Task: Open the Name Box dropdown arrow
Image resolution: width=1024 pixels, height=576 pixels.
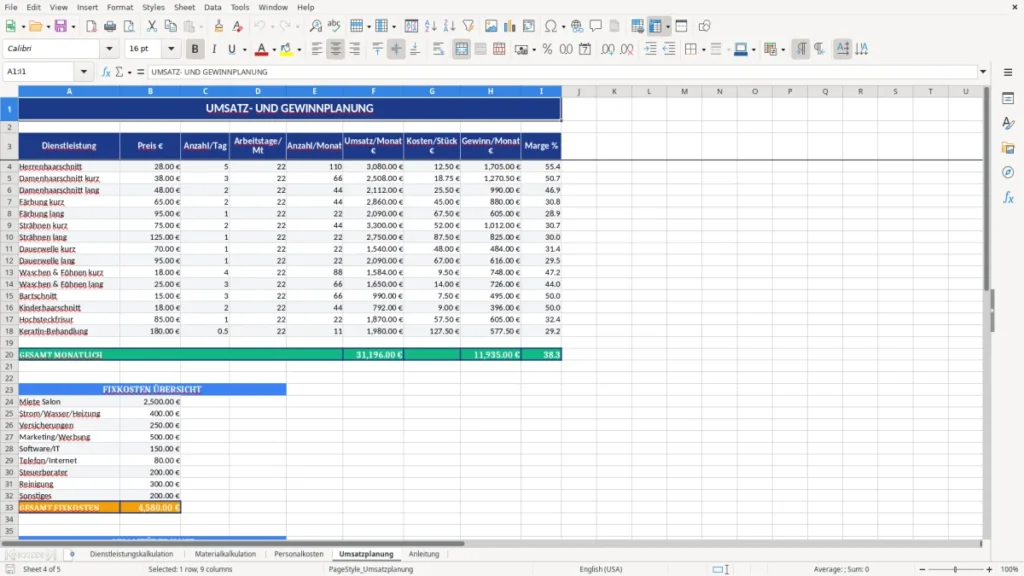Action: point(84,72)
